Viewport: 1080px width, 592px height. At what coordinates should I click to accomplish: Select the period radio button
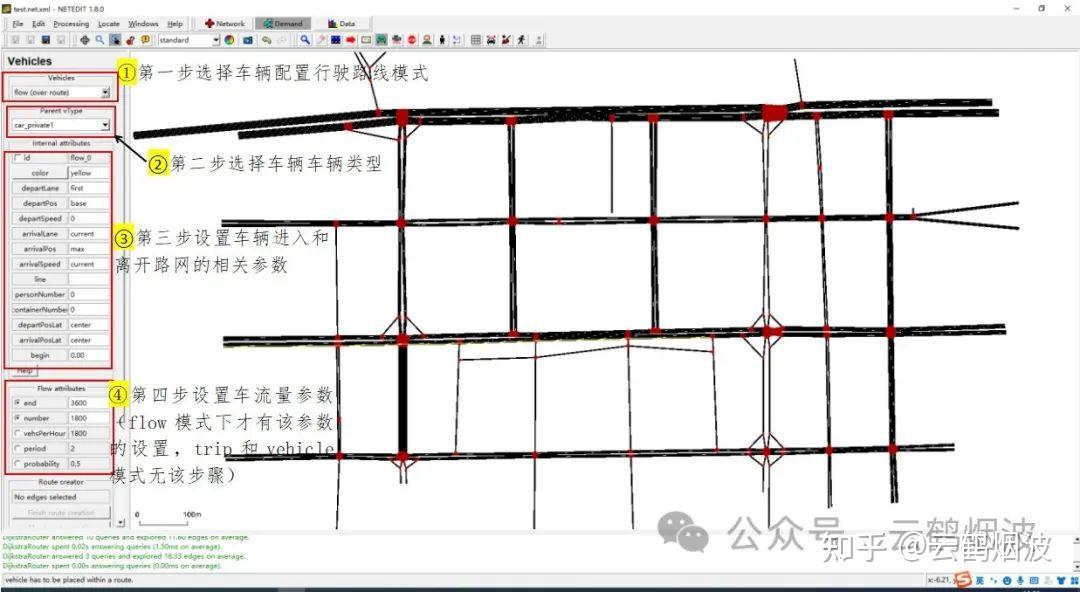coord(18,449)
